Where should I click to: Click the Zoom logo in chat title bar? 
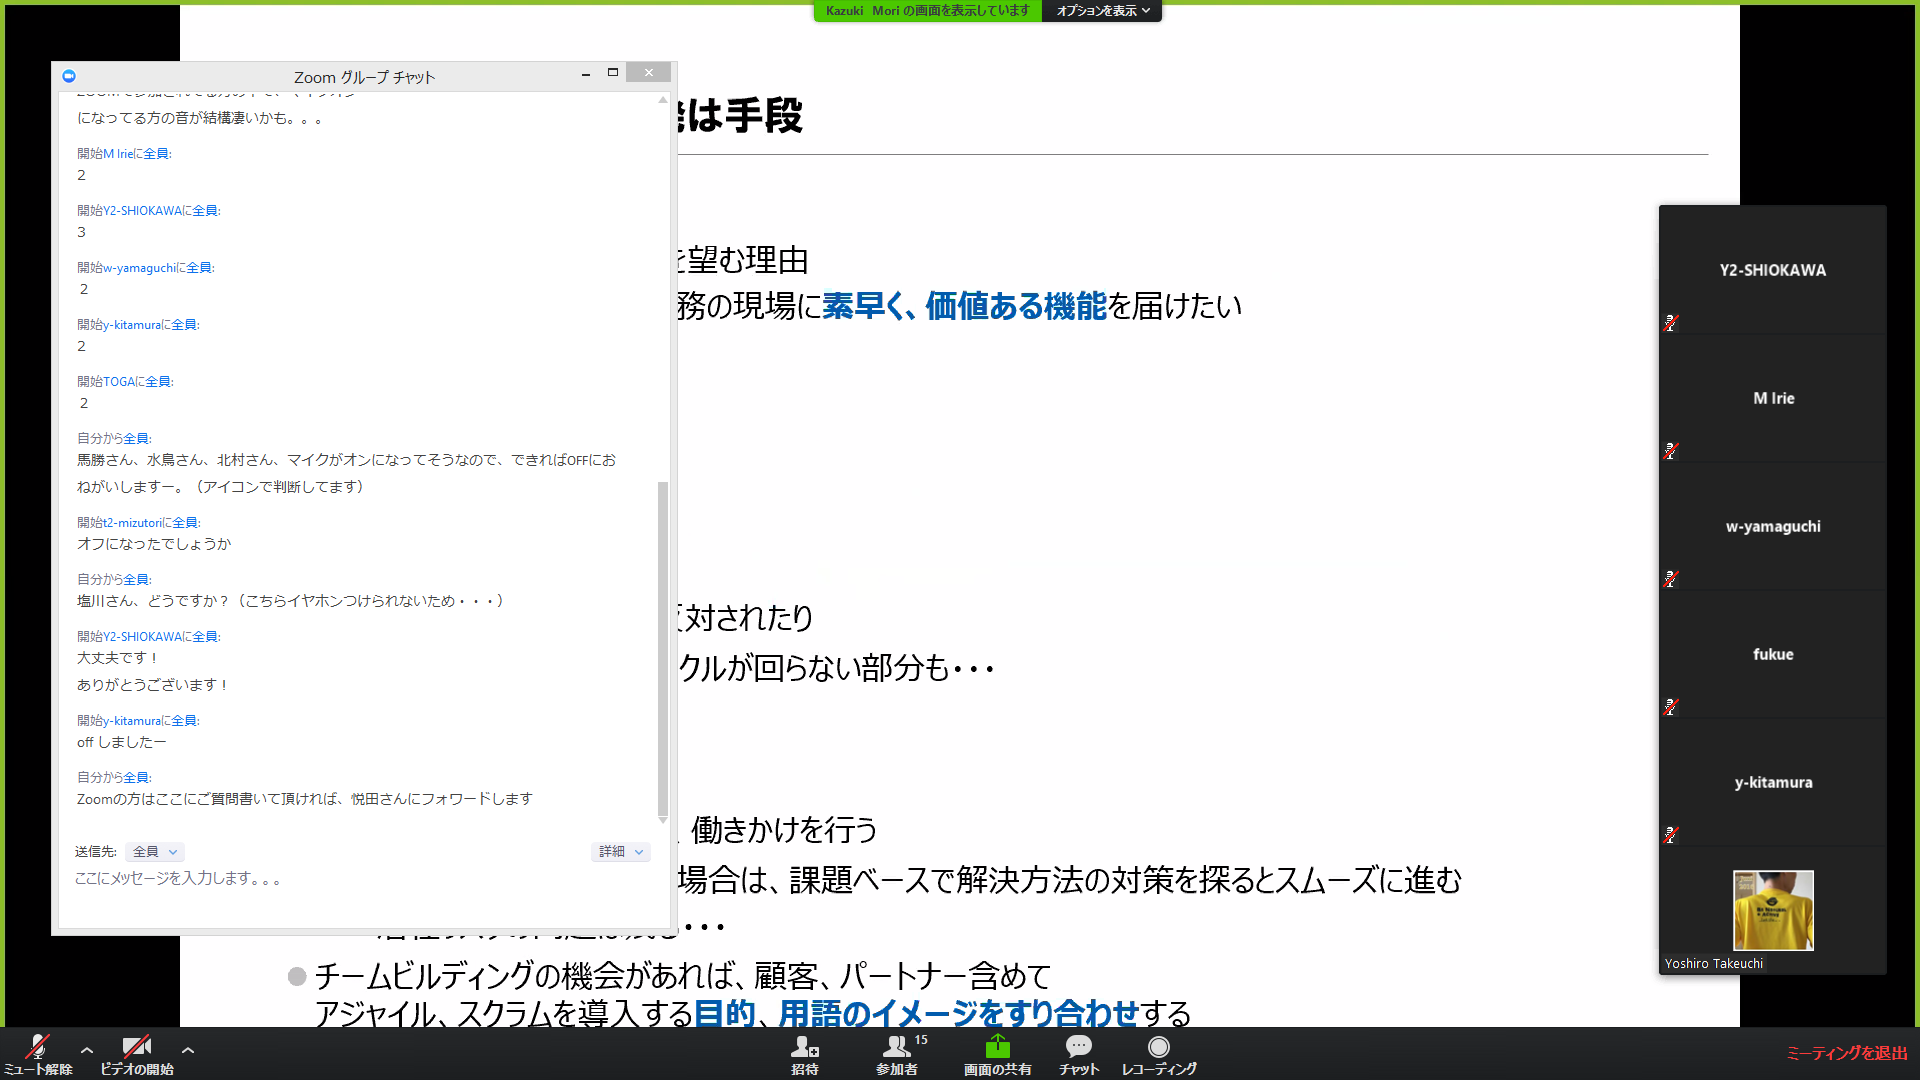69,76
